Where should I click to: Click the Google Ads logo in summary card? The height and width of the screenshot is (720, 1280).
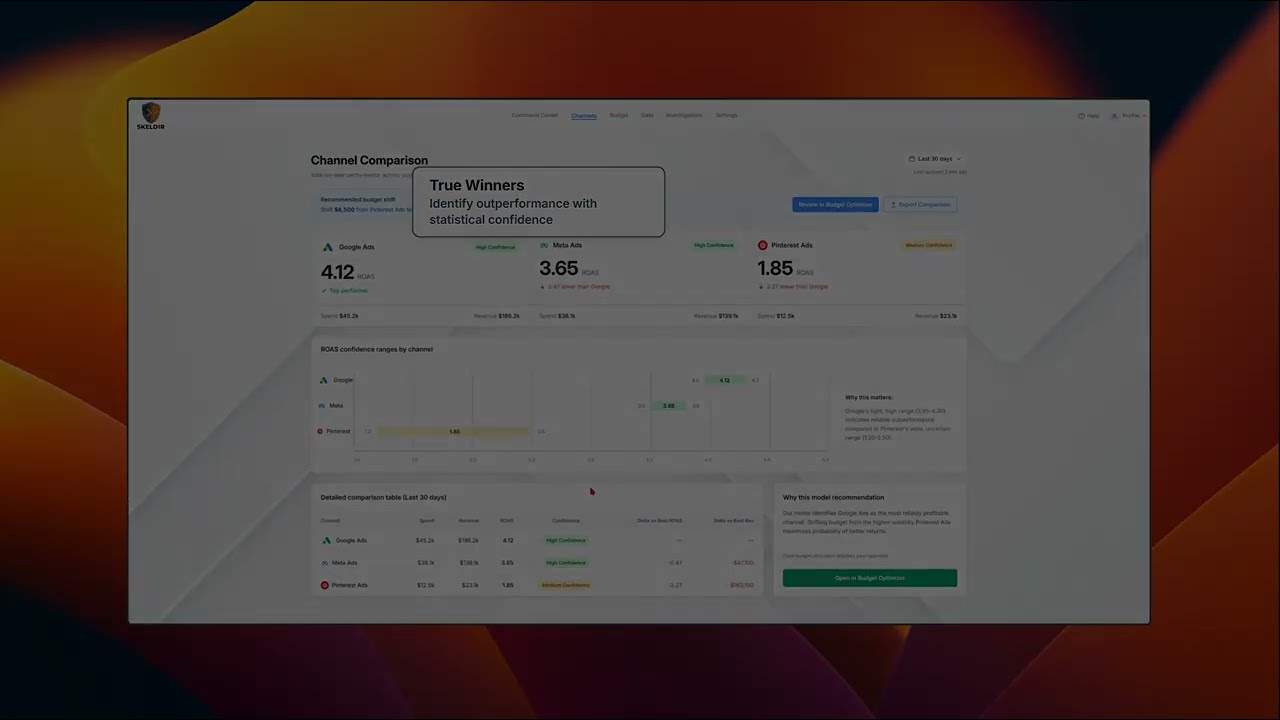327,247
